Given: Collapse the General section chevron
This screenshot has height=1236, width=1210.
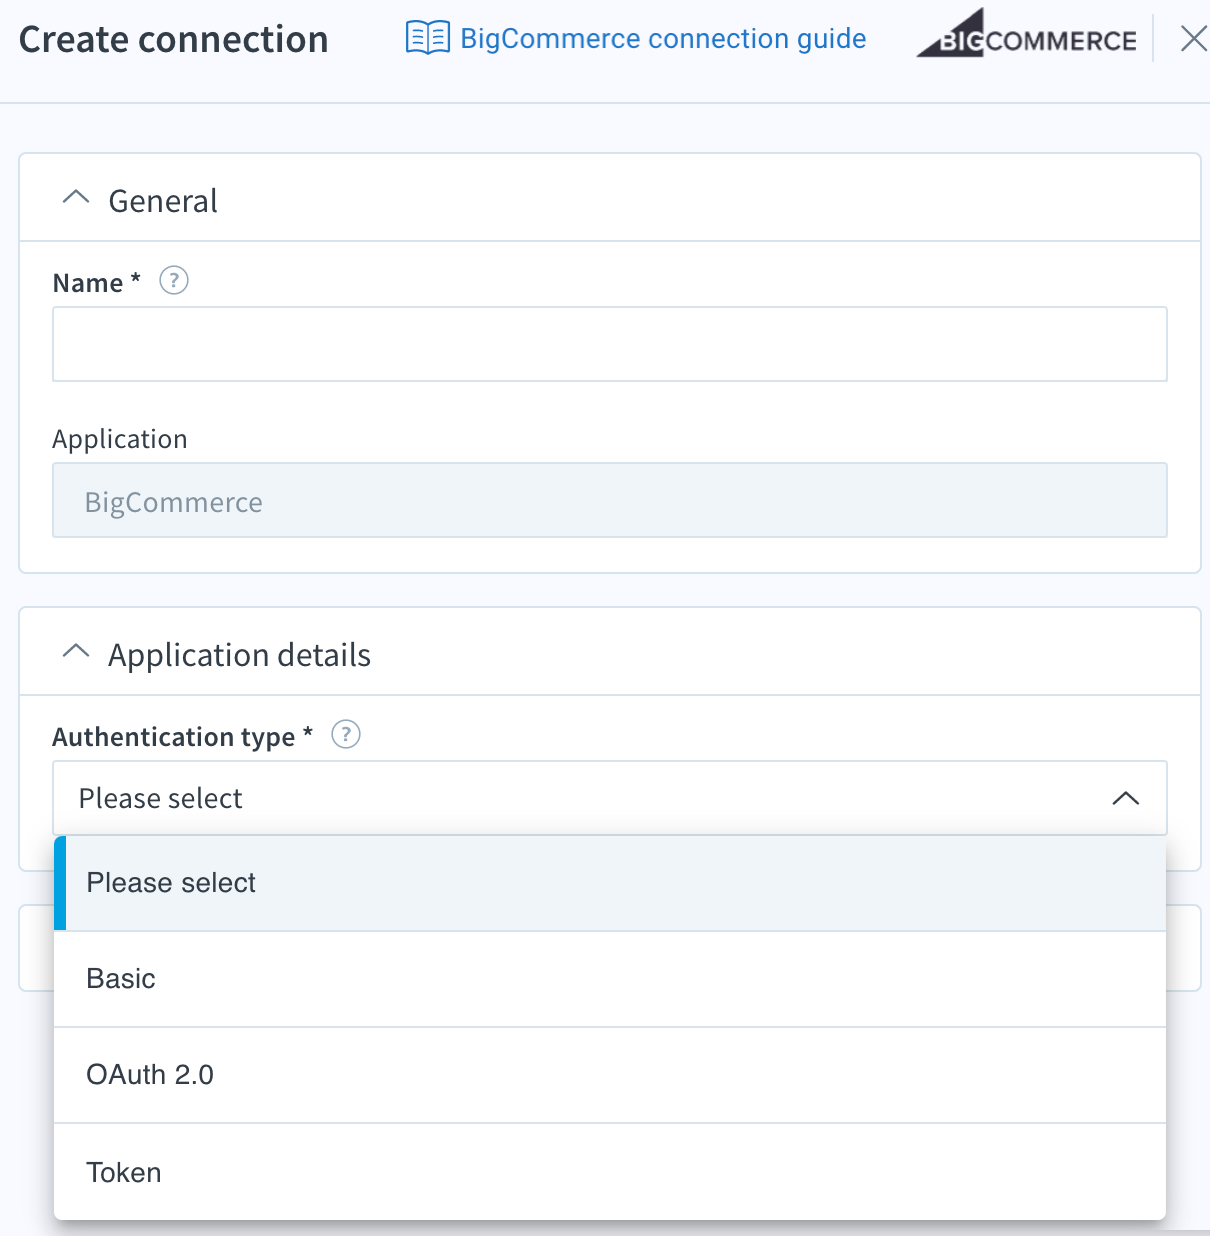Looking at the screenshot, I should click(x=76, y=198).
